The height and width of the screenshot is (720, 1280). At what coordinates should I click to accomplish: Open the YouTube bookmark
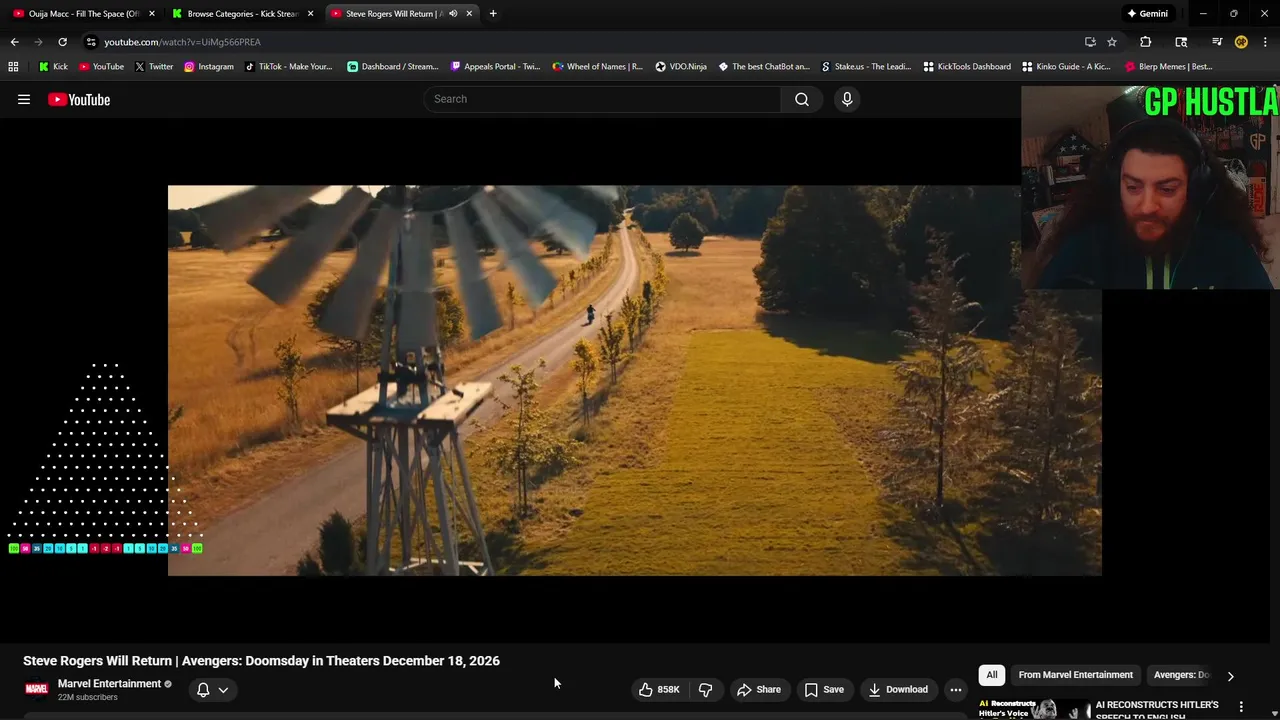click(101, 67)
